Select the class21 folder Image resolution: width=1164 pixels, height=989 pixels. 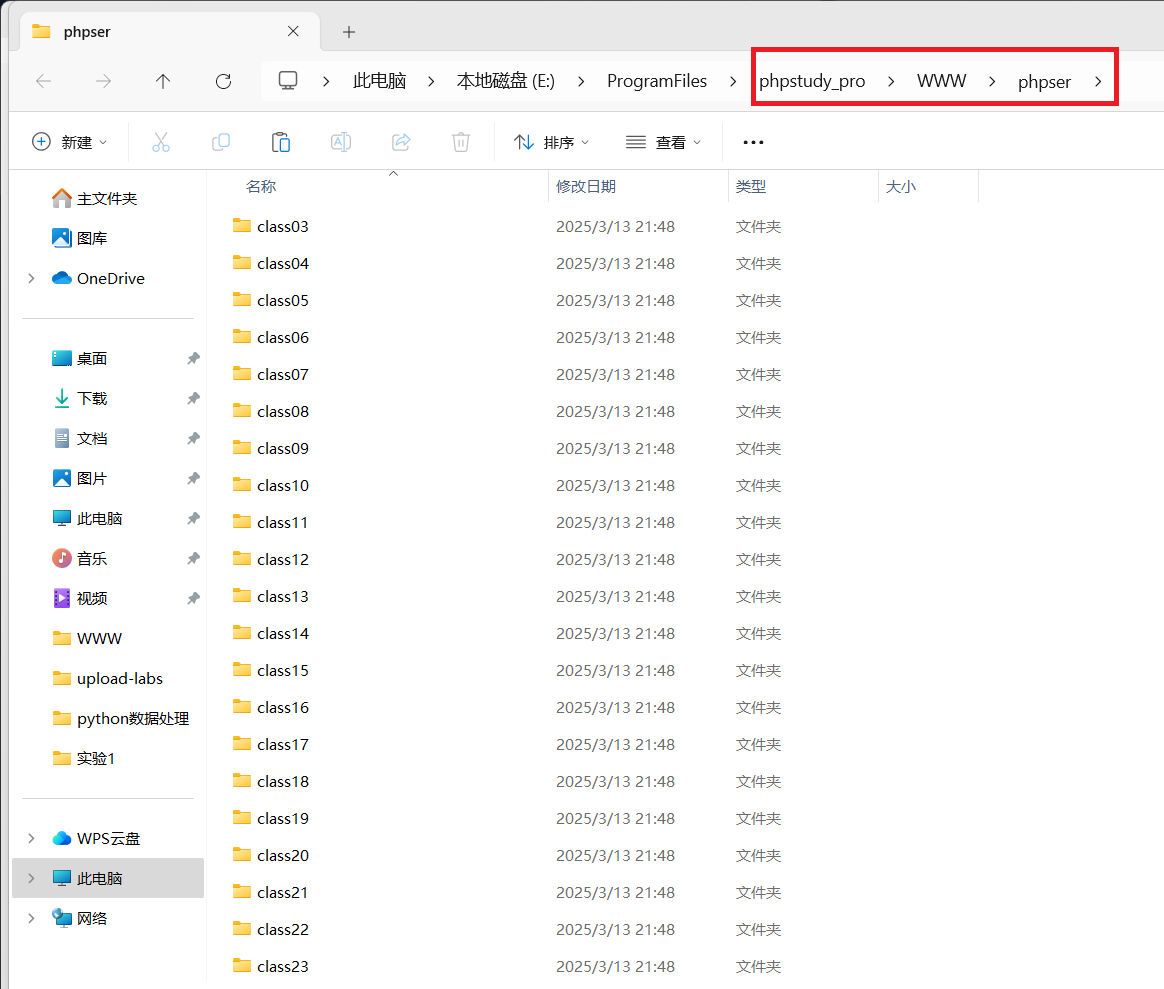click(x=283, y=893)
